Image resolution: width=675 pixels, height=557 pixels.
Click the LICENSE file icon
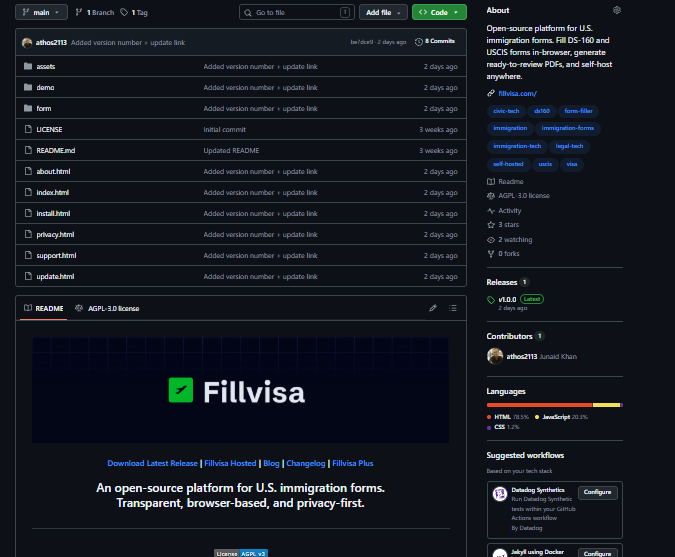(x=28, y=130)
